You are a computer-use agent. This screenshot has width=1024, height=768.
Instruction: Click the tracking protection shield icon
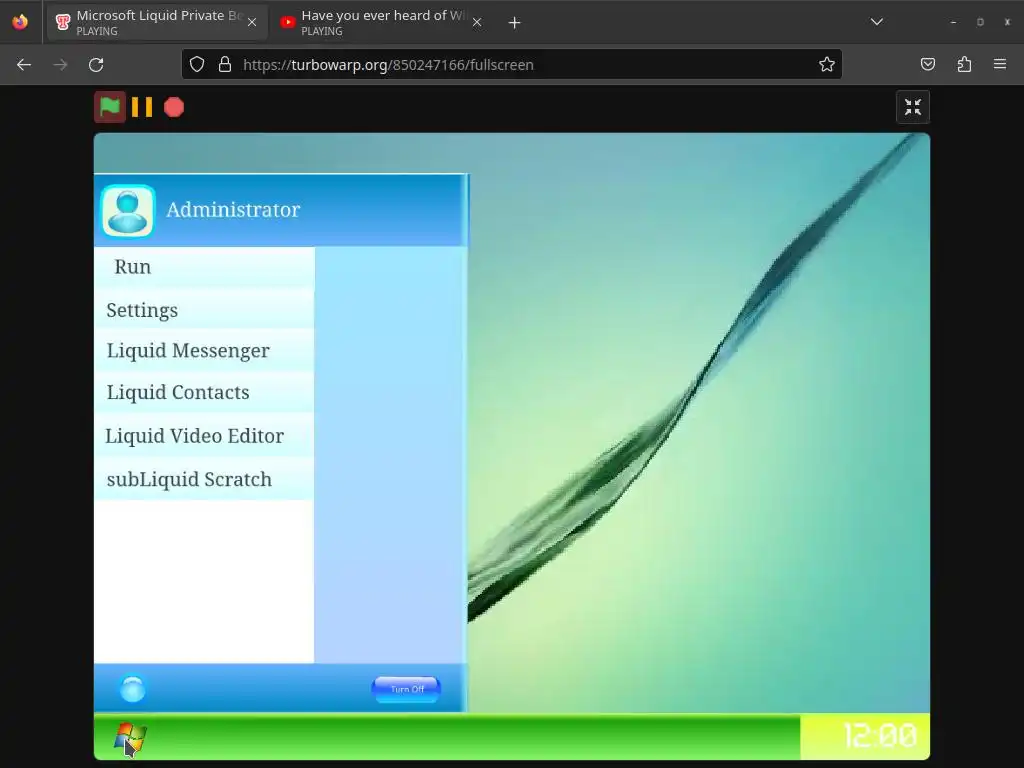point(197,64)
